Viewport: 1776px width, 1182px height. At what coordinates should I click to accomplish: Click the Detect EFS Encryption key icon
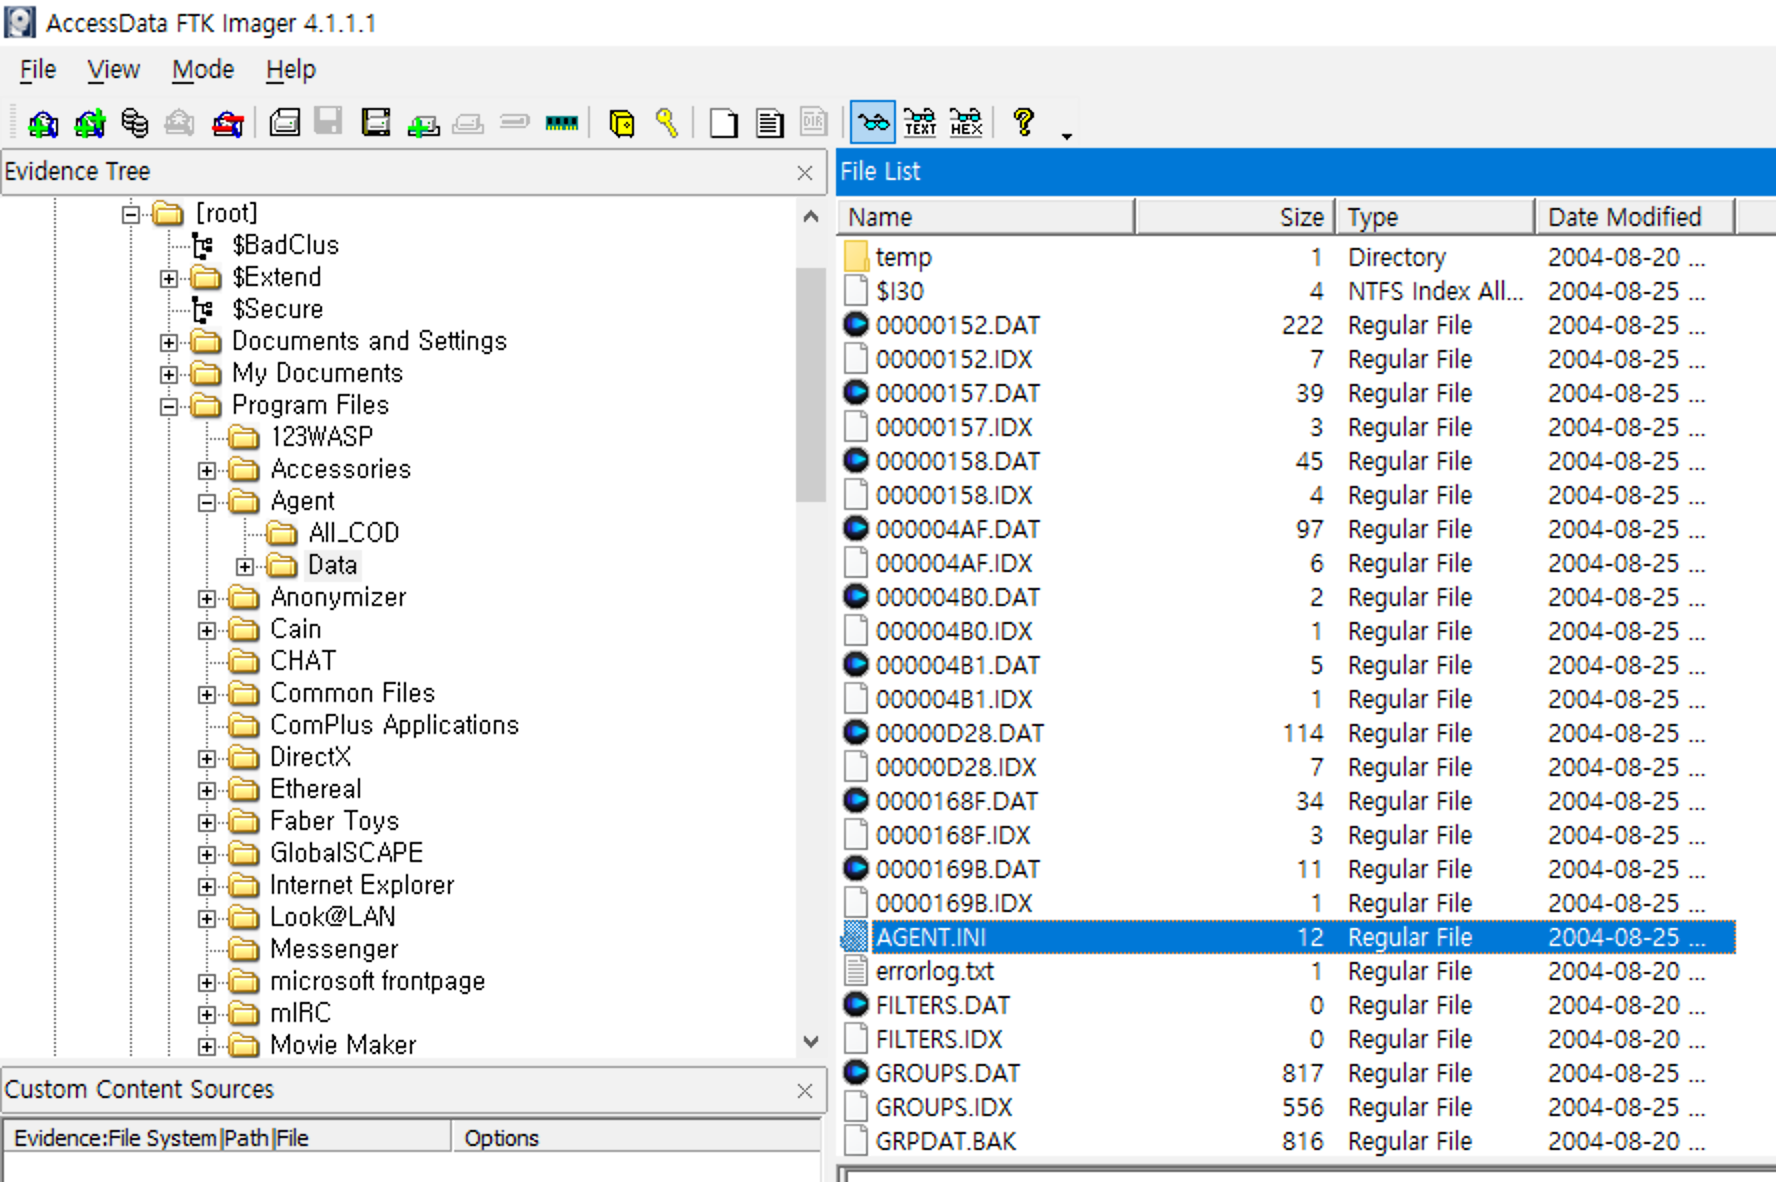pos(667,123)
